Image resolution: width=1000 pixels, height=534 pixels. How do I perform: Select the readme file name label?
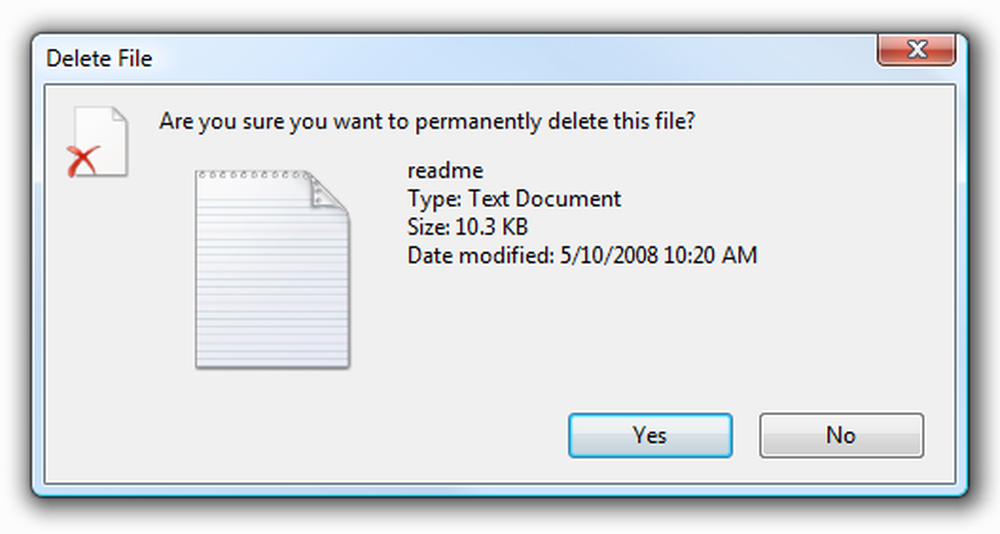point(445,170)
